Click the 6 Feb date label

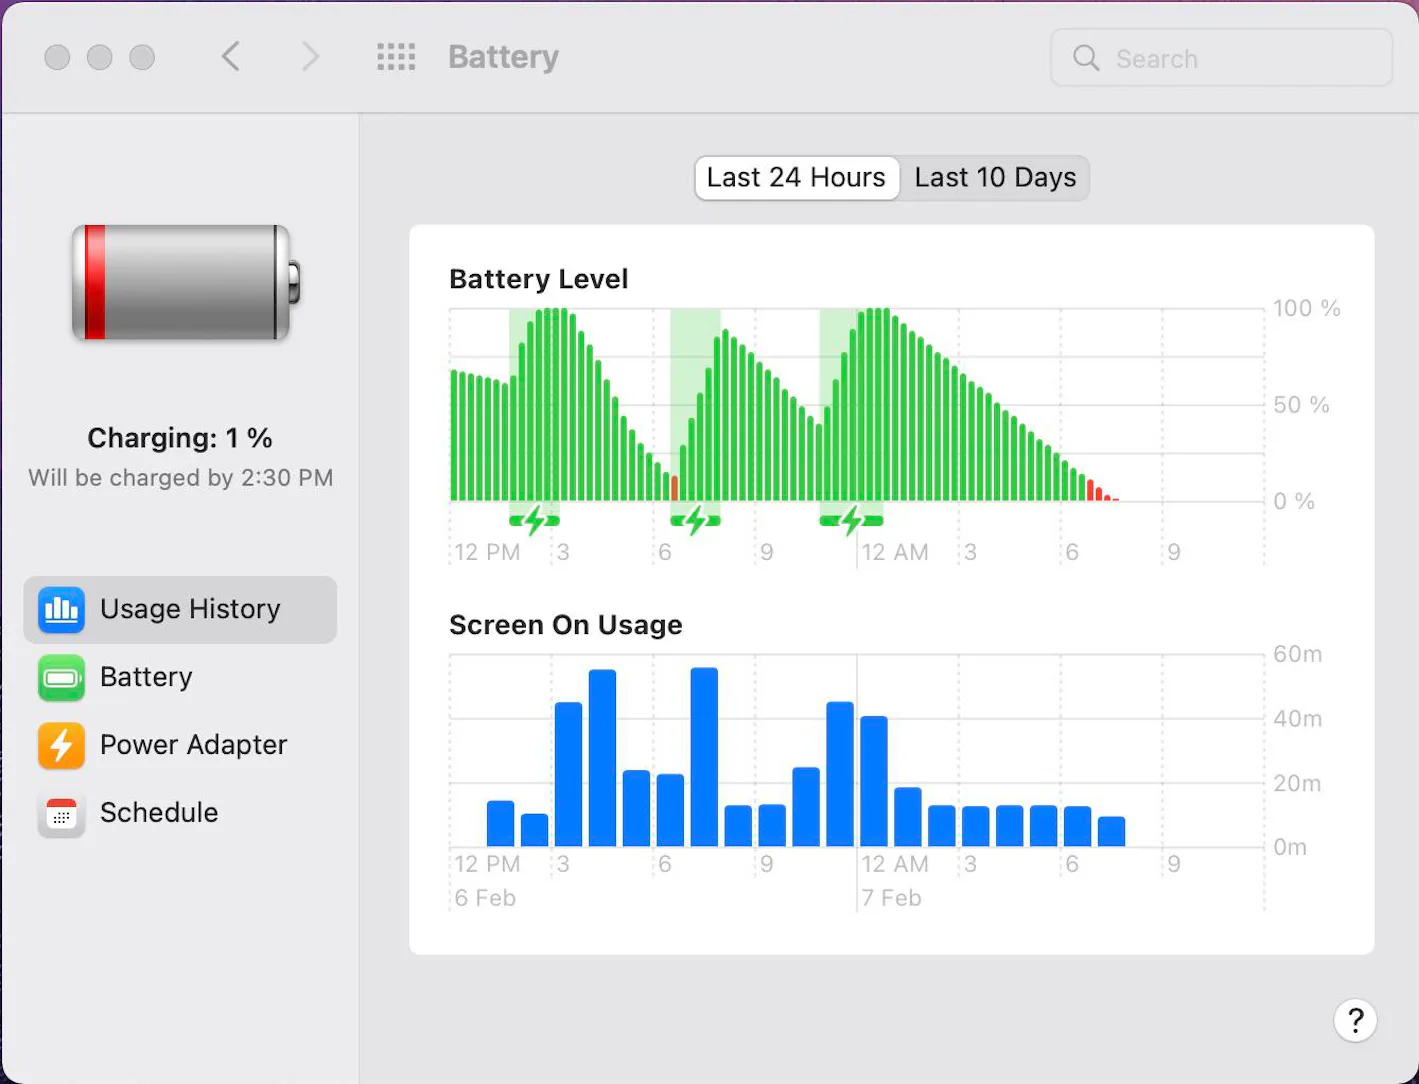tap(485, 898)
